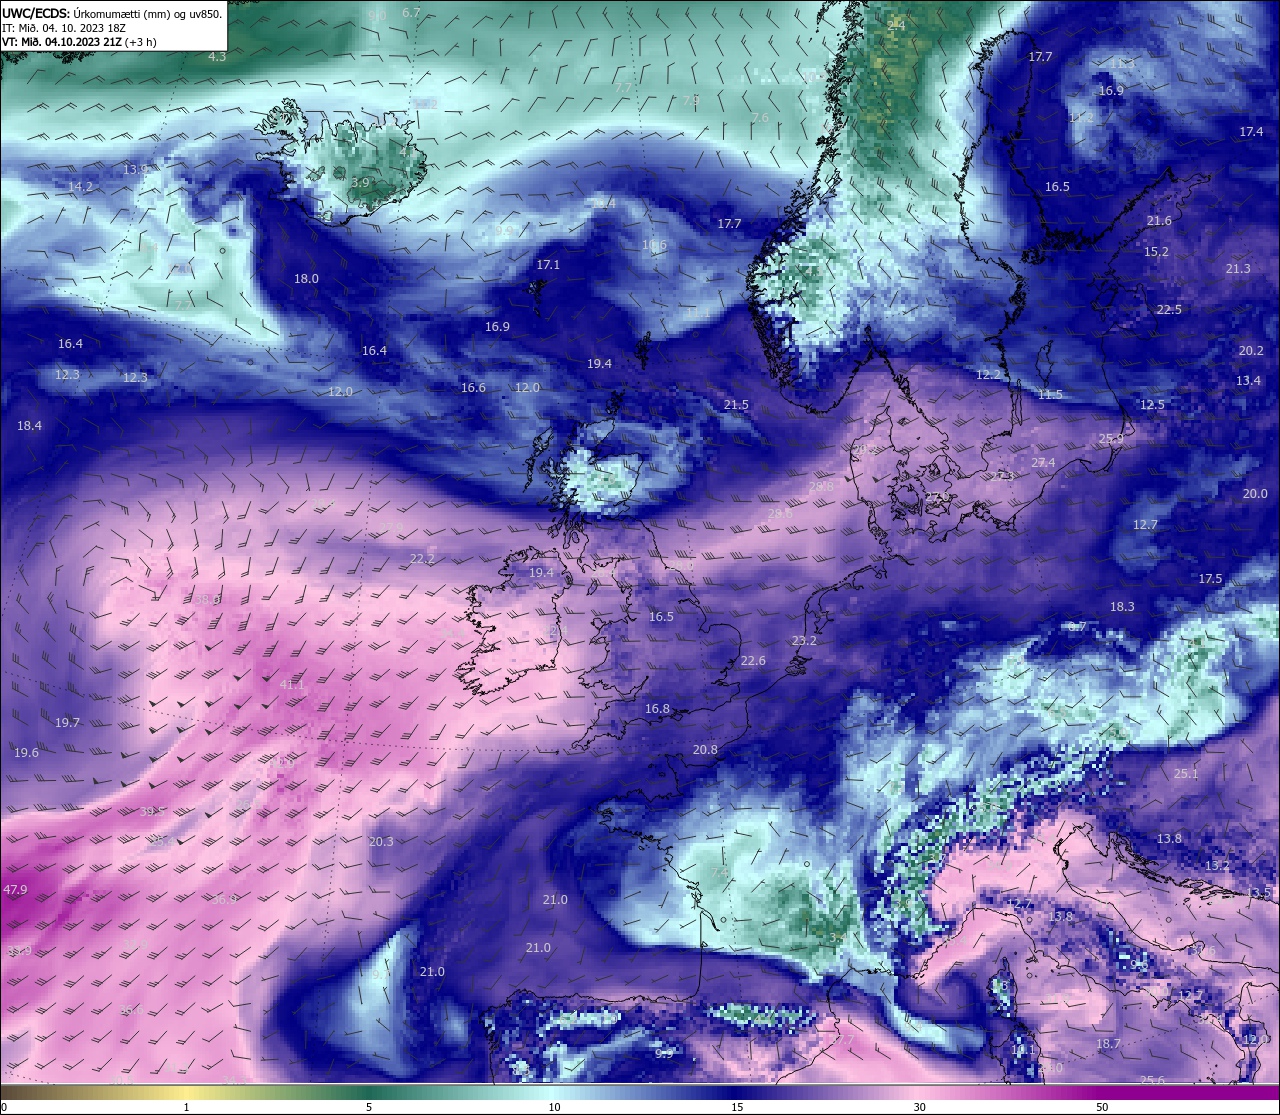Click the map value 25.9
The image size is (1280, 1115).
pos(1111,438)
